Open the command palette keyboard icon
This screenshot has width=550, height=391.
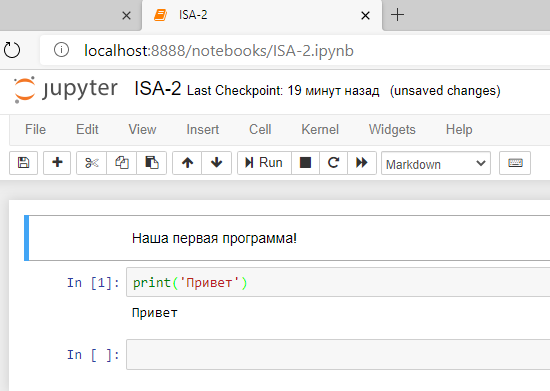tap(515, 163)
